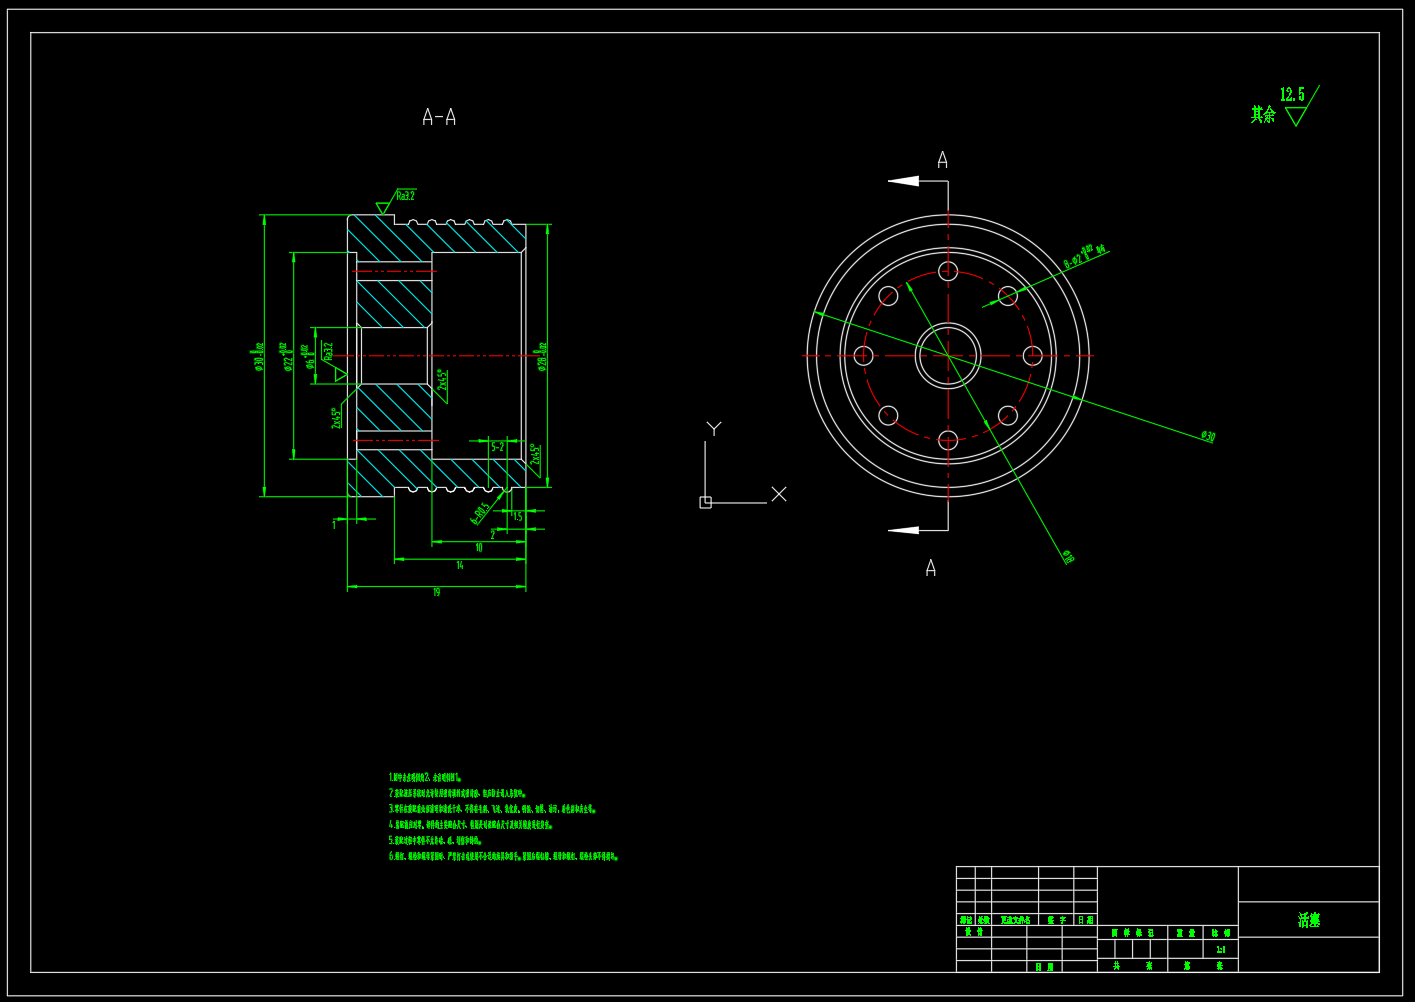The width and height of the screenshot is (1415, 1002).
Task: Select the Ra3.2 symbol beside the bore
Action: coord(334,362)
